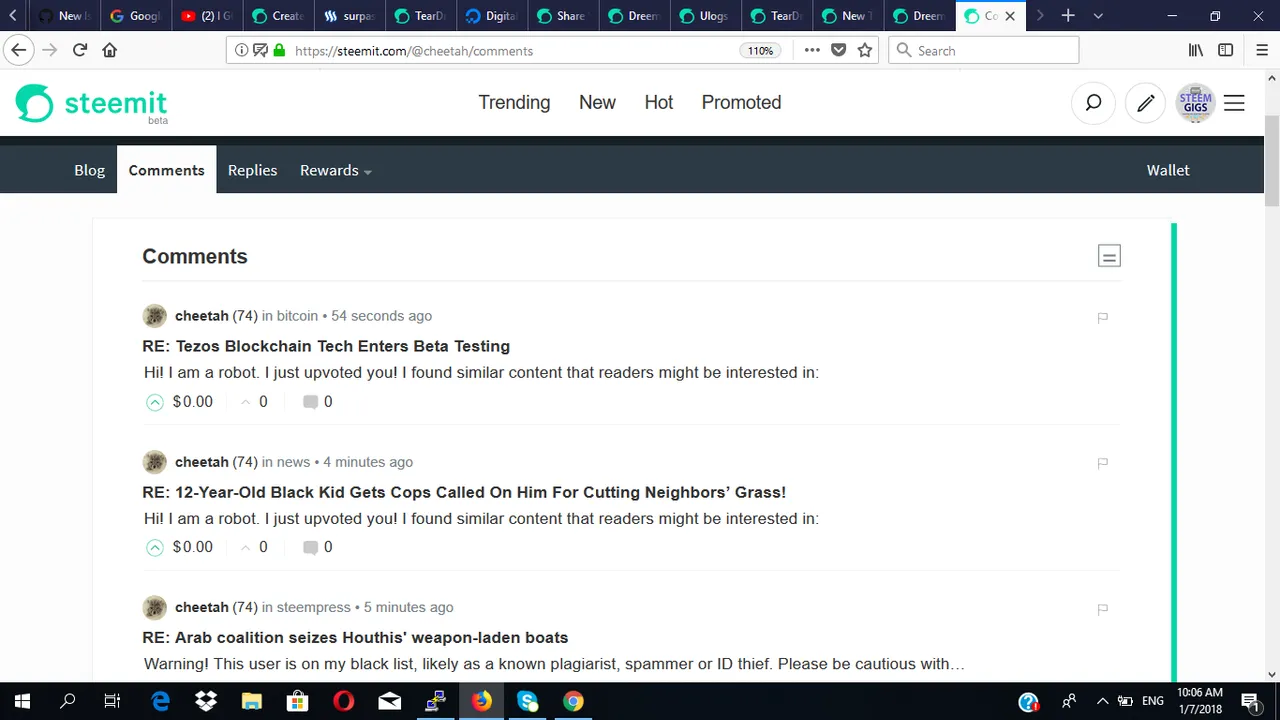Click the news tag link
The image size is (1280, 720).
click(x=293, y=462)
